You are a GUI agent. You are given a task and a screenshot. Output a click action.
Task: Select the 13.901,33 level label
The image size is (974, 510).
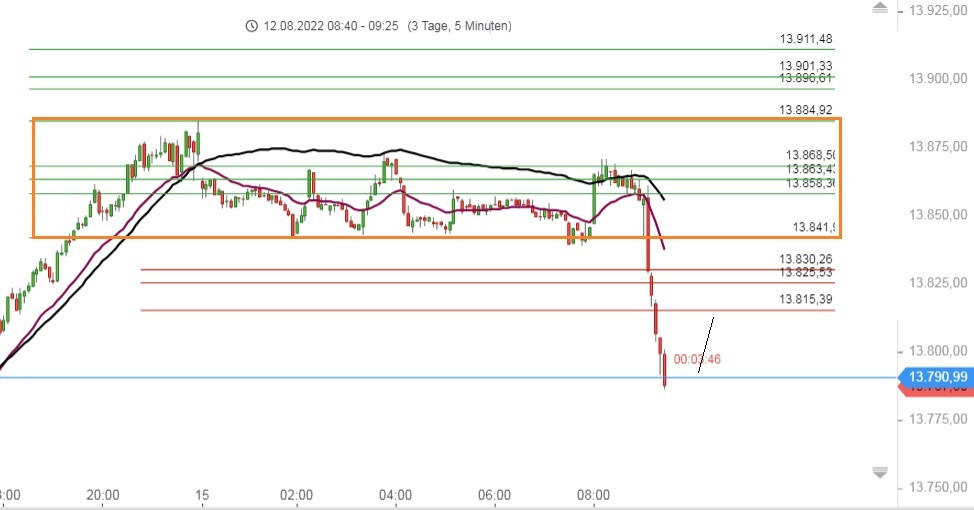[x=806, y=66]
